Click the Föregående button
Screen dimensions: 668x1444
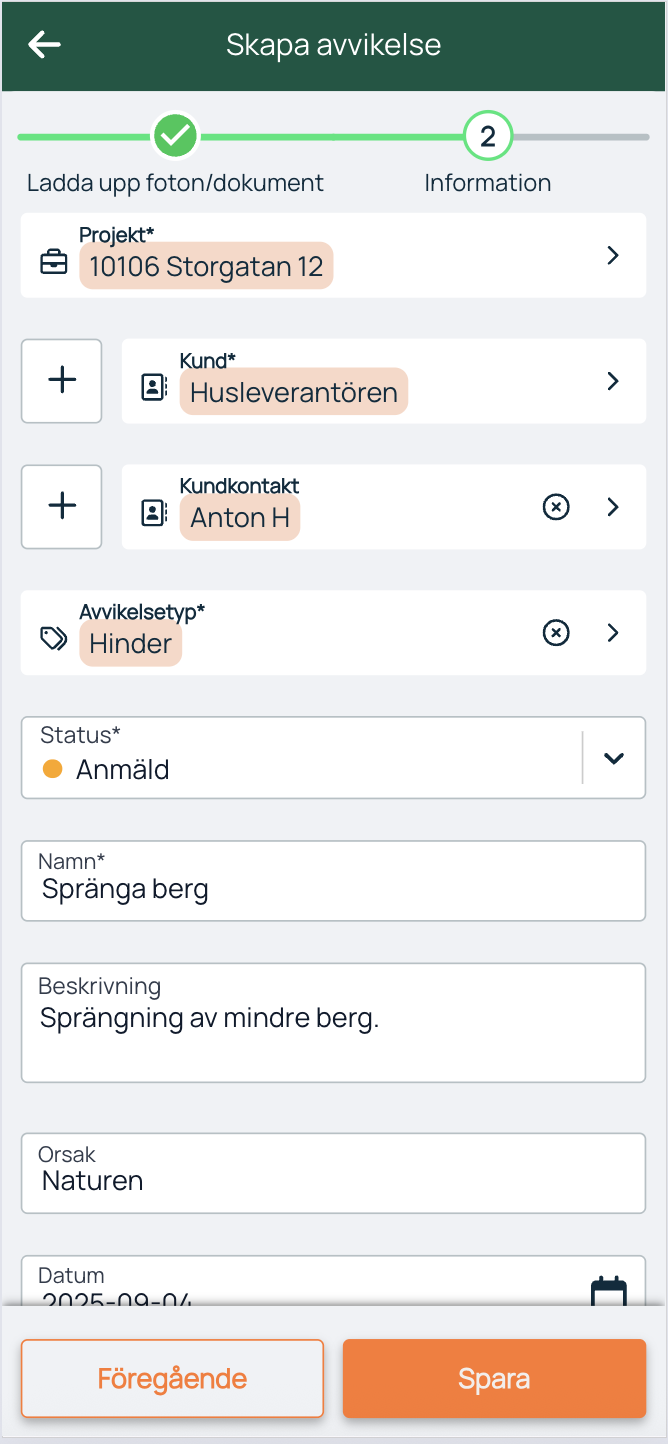pos(171,1378)
